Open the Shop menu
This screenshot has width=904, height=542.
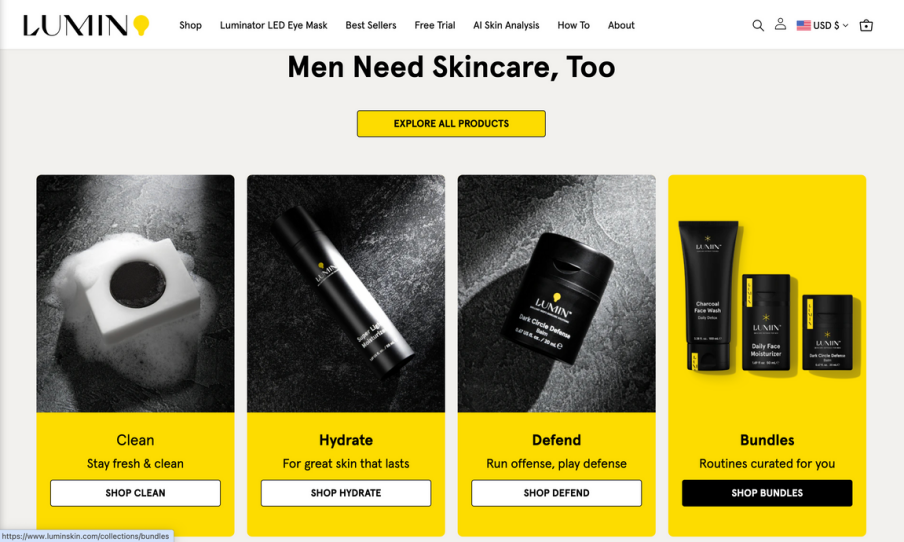[x=190, y=25]
